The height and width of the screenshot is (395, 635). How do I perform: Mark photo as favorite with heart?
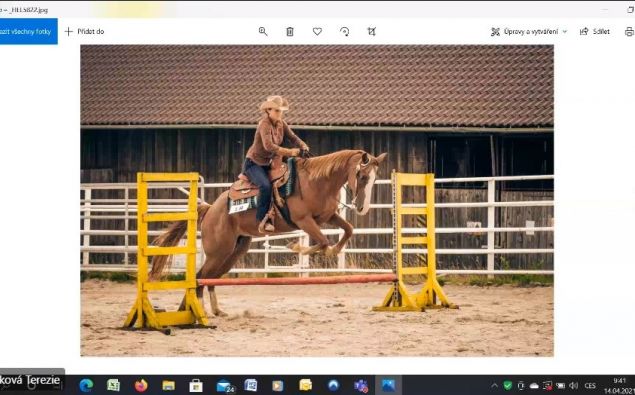[x=317, y=32]
